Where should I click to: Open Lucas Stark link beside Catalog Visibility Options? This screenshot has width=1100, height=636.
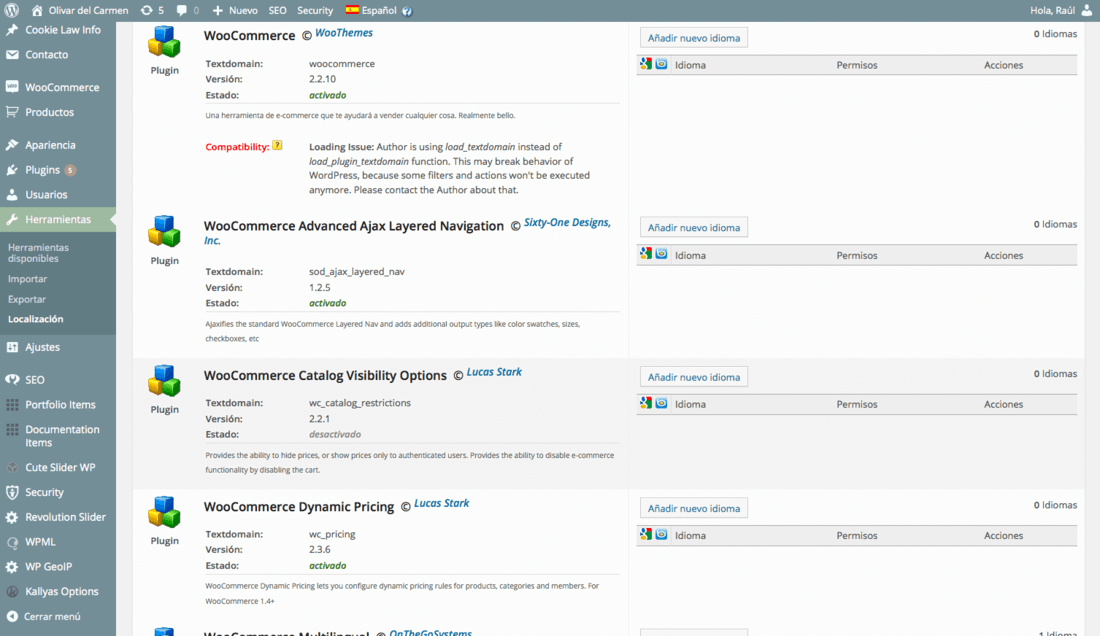click(x=494, y=372)
